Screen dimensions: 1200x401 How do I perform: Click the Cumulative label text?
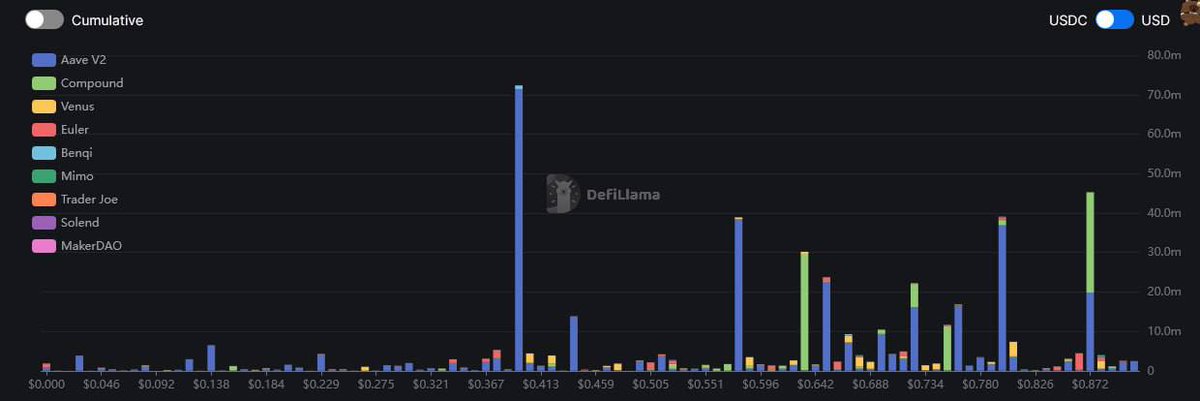107,20
